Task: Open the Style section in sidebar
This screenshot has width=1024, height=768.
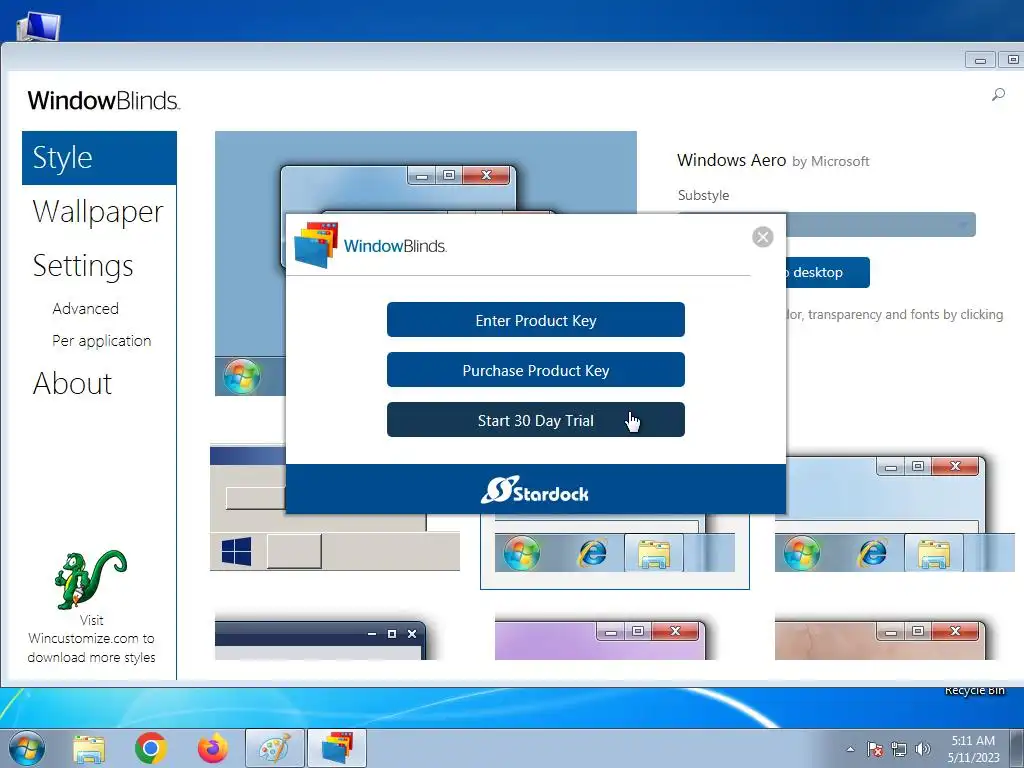Action: point(99,158)
